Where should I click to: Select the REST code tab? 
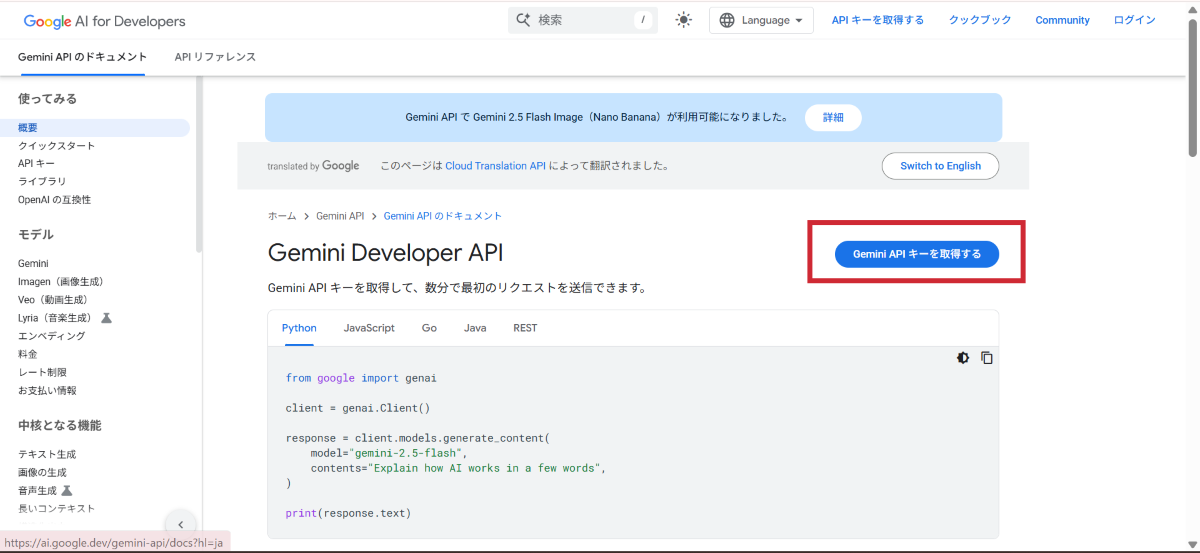pyautogui.click(x=525, y=328)
